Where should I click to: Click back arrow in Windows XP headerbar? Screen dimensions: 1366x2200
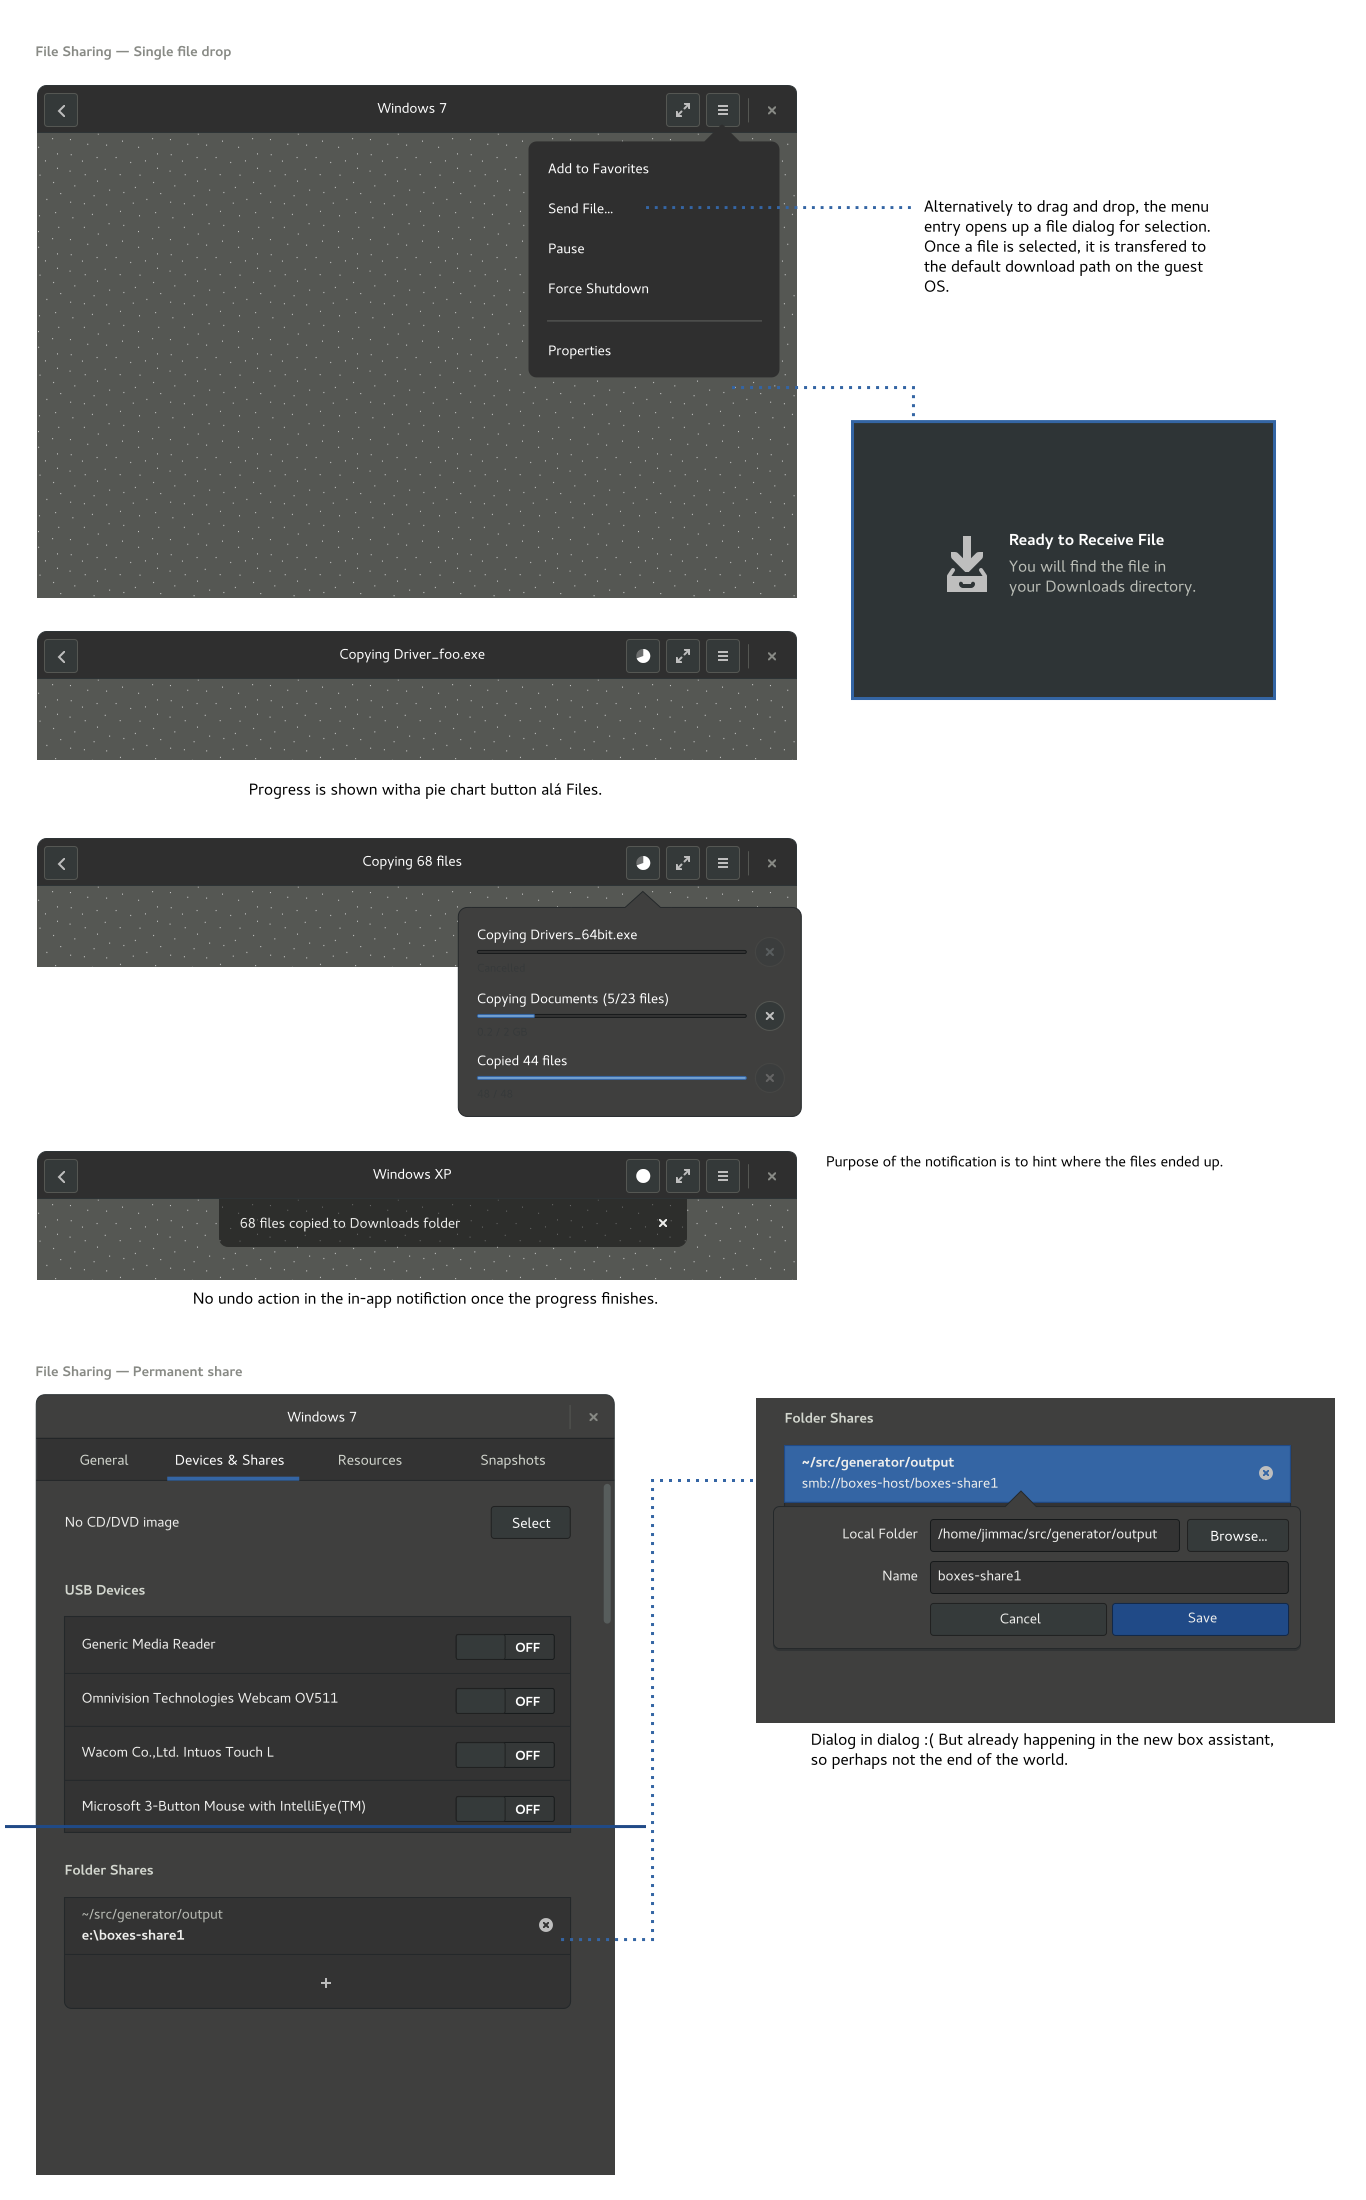click(x=62, y=1176)
